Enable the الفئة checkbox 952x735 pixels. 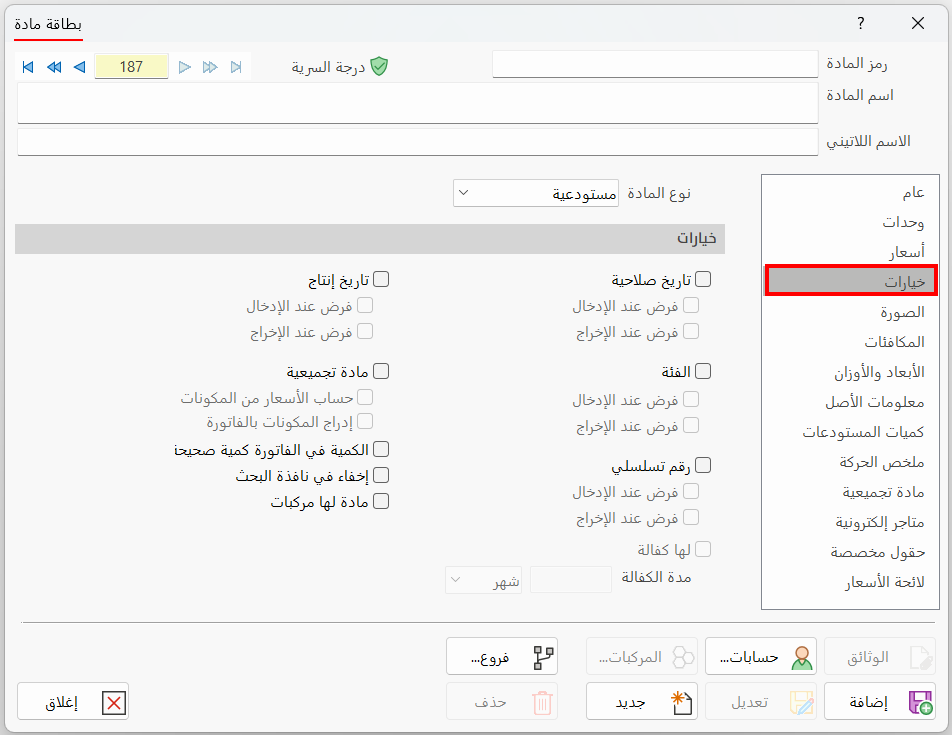click(703, 371)
